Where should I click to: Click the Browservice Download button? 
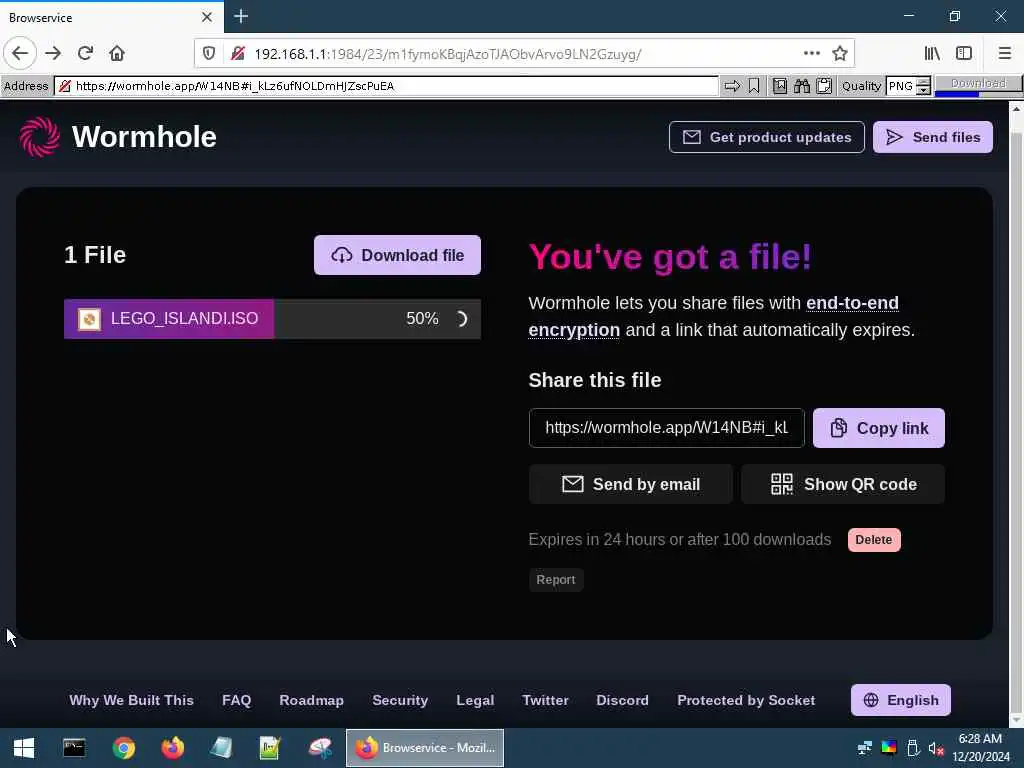978,84
